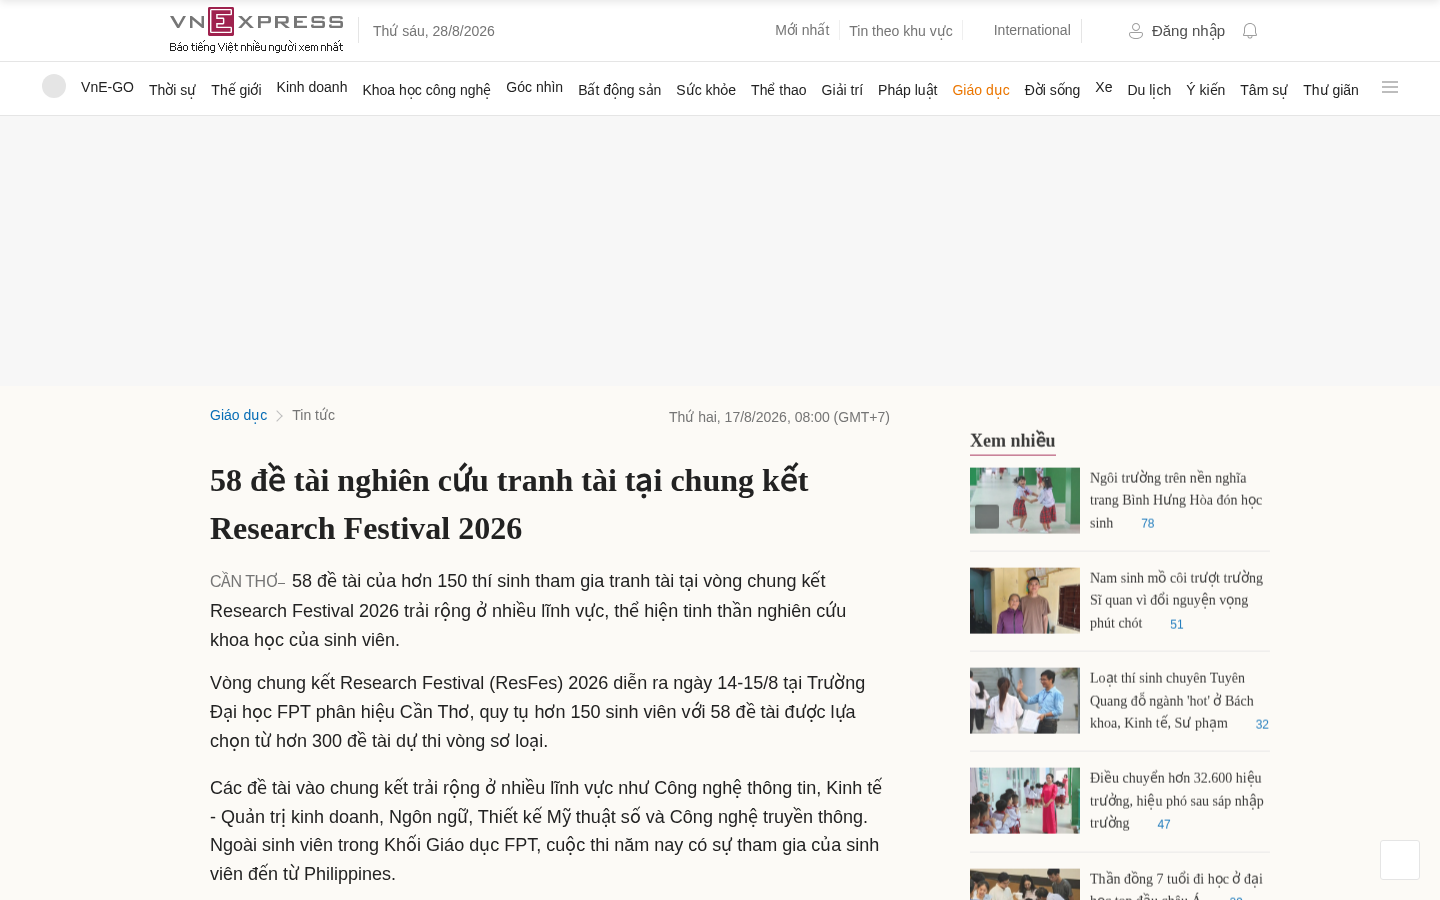1440x900 pixels.
Task: Open the Tâm sự section
Action: pyautogui.click(x=1264, y=90)
